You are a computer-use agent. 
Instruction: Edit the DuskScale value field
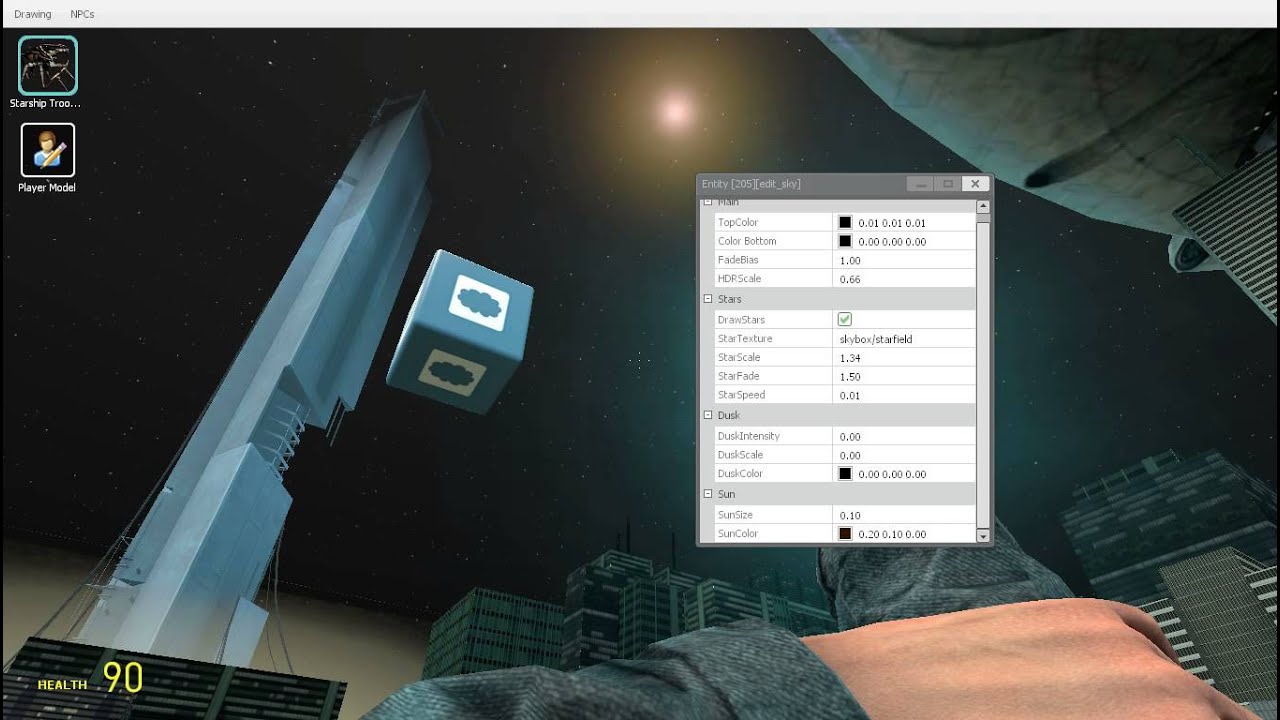click(x=904, y=455)
